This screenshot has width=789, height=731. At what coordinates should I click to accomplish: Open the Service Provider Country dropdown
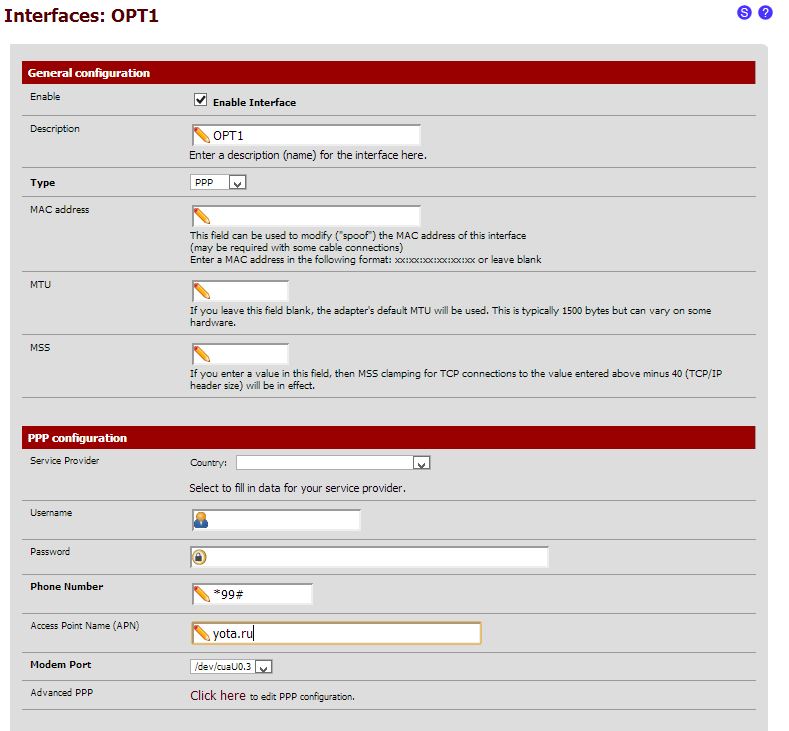click(x=333, y=462)
